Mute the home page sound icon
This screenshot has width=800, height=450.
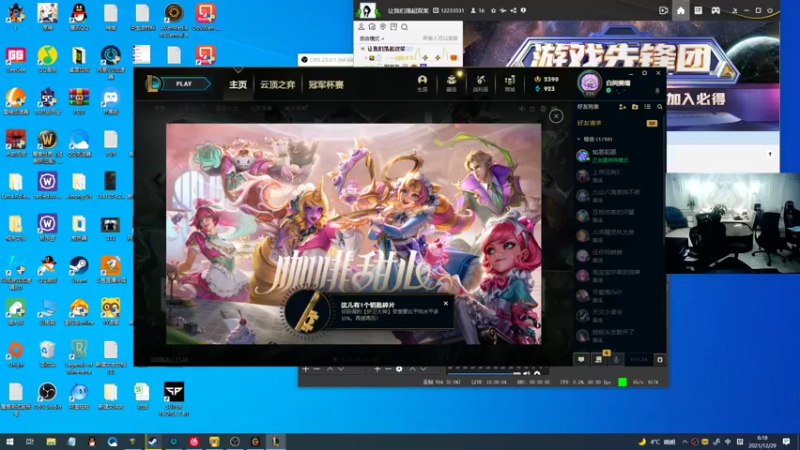(521, 109)
